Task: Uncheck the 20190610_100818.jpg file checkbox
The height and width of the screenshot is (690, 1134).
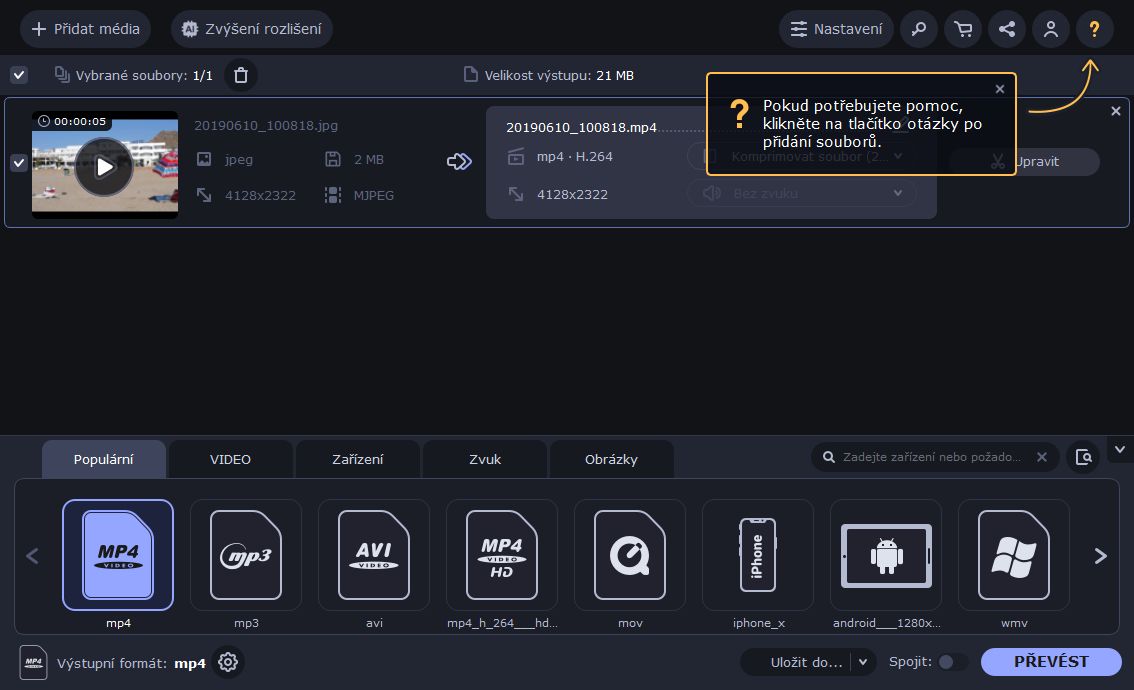Action: tap(19, 163)
